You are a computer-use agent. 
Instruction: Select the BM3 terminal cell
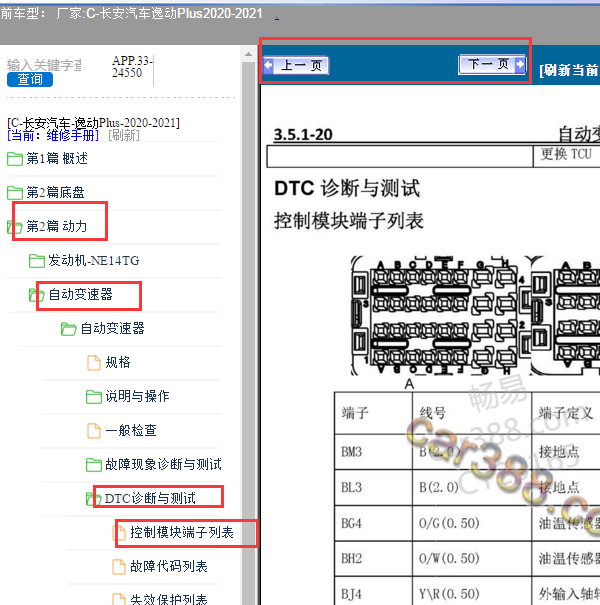(373, 452)
